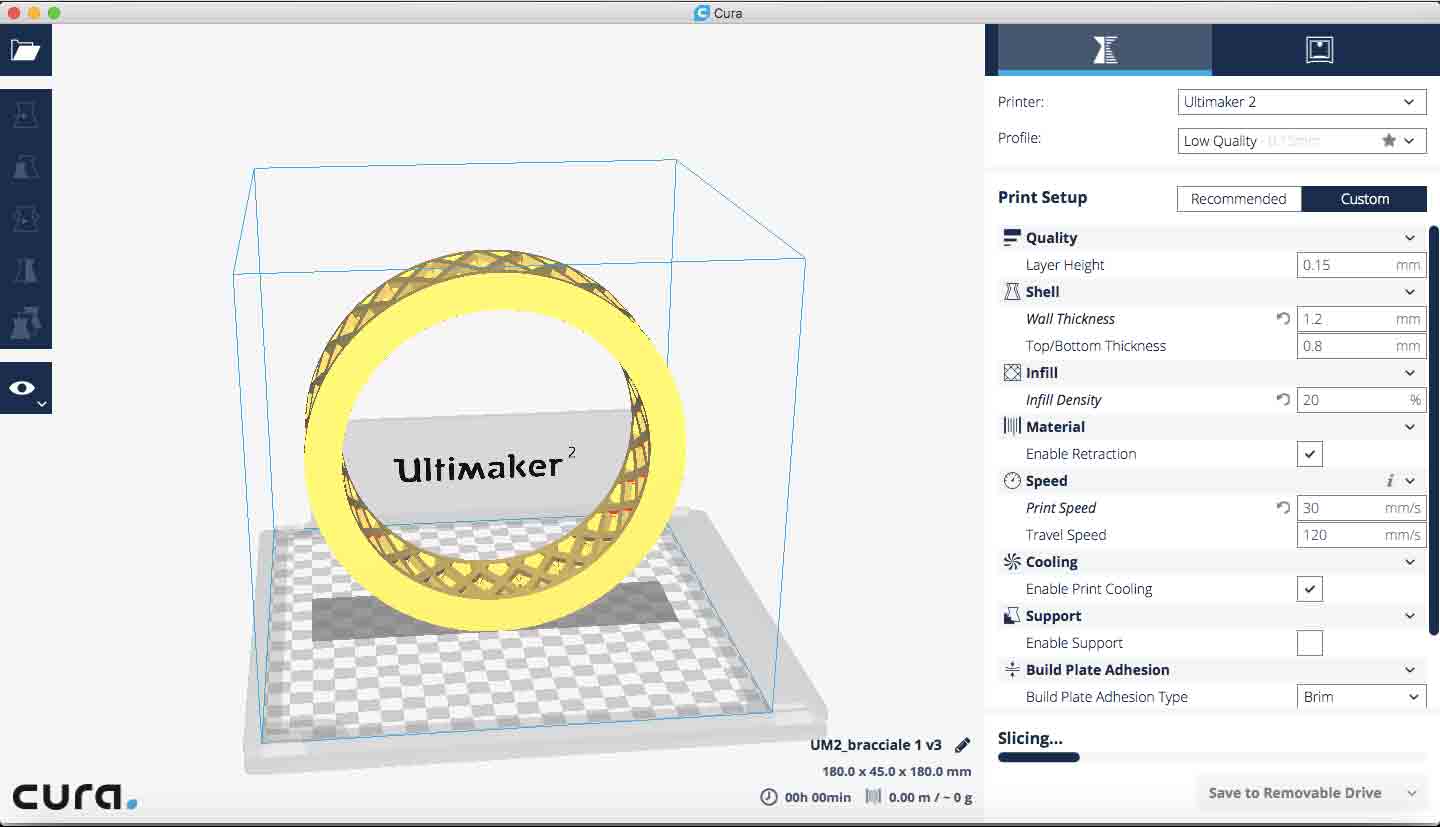Click the settings panel scrollbar
1440x827 pixels.
point(1434,430)
